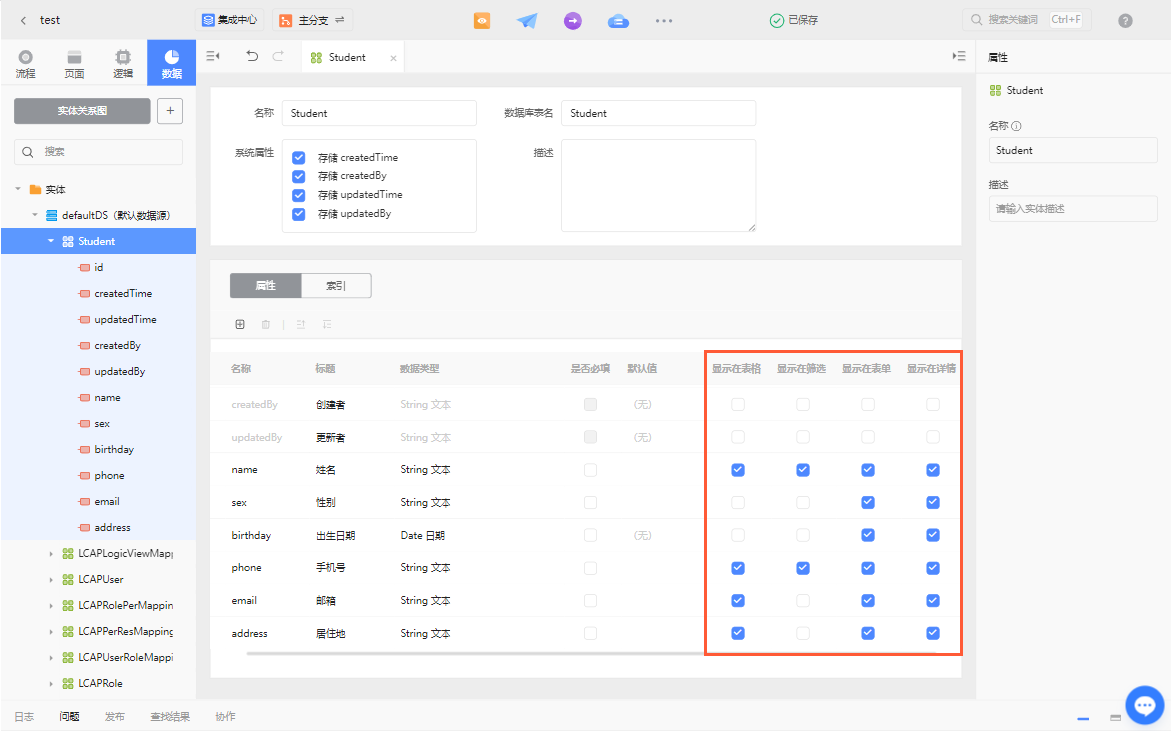
Task: Toggle 显示在表单 for birthday row
Action: [x=868, y=536]
